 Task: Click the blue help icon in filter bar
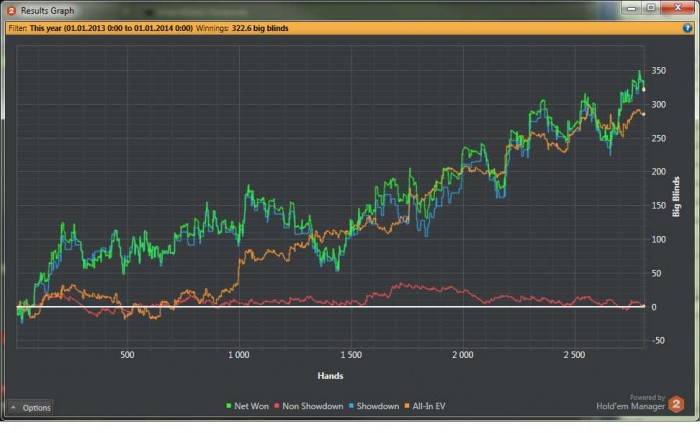pyautogui.click(x=687, y=28)
